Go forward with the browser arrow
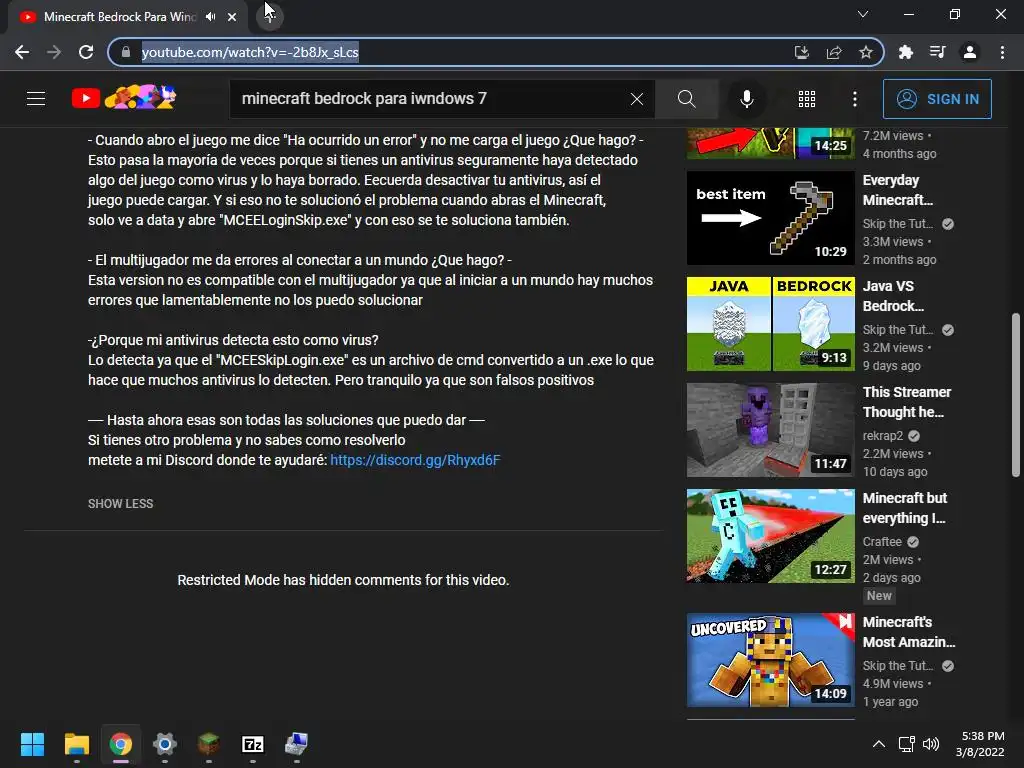The height and width of the screenshot is (768, 1024). [x=54, y=52]
